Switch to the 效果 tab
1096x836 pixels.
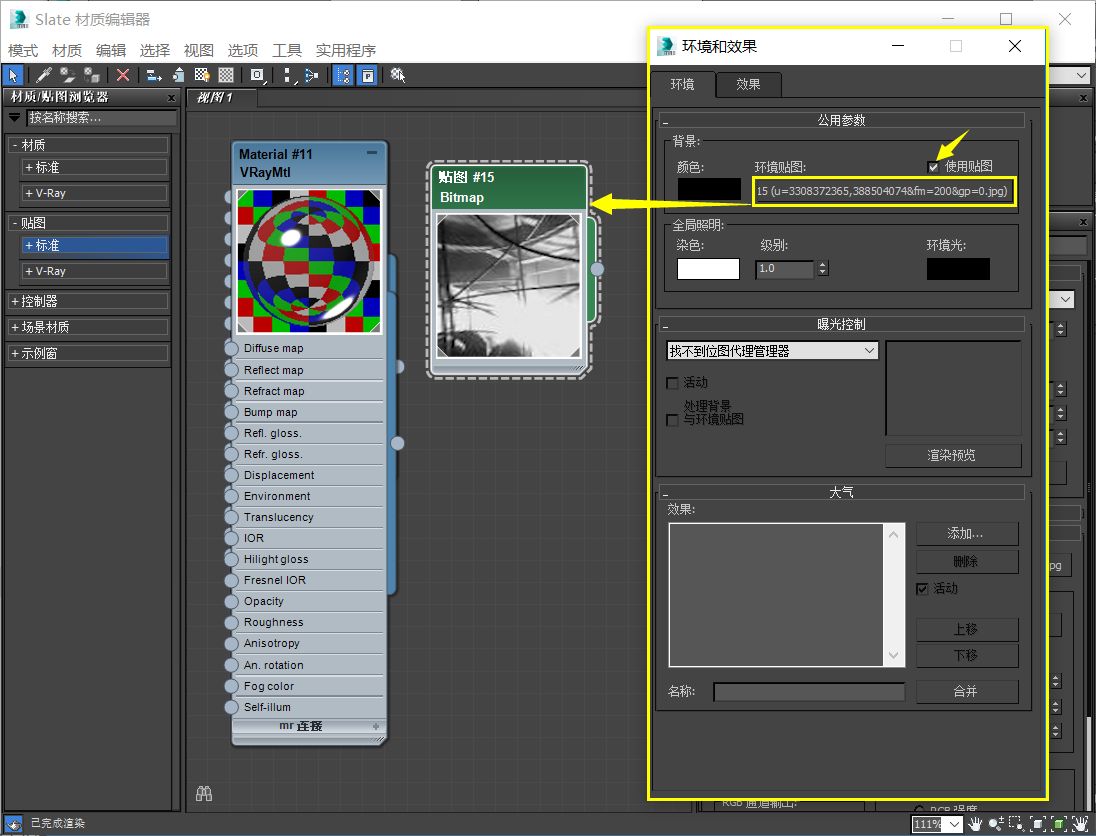[x=748, y=84]
